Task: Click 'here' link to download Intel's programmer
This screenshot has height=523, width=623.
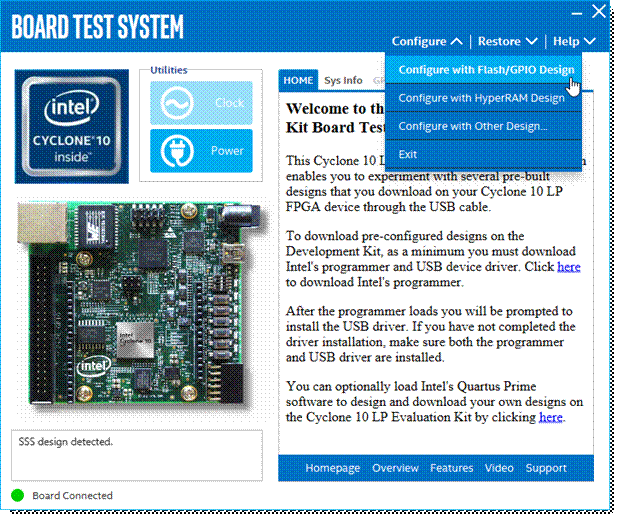Action: click(x=569, y=267)
